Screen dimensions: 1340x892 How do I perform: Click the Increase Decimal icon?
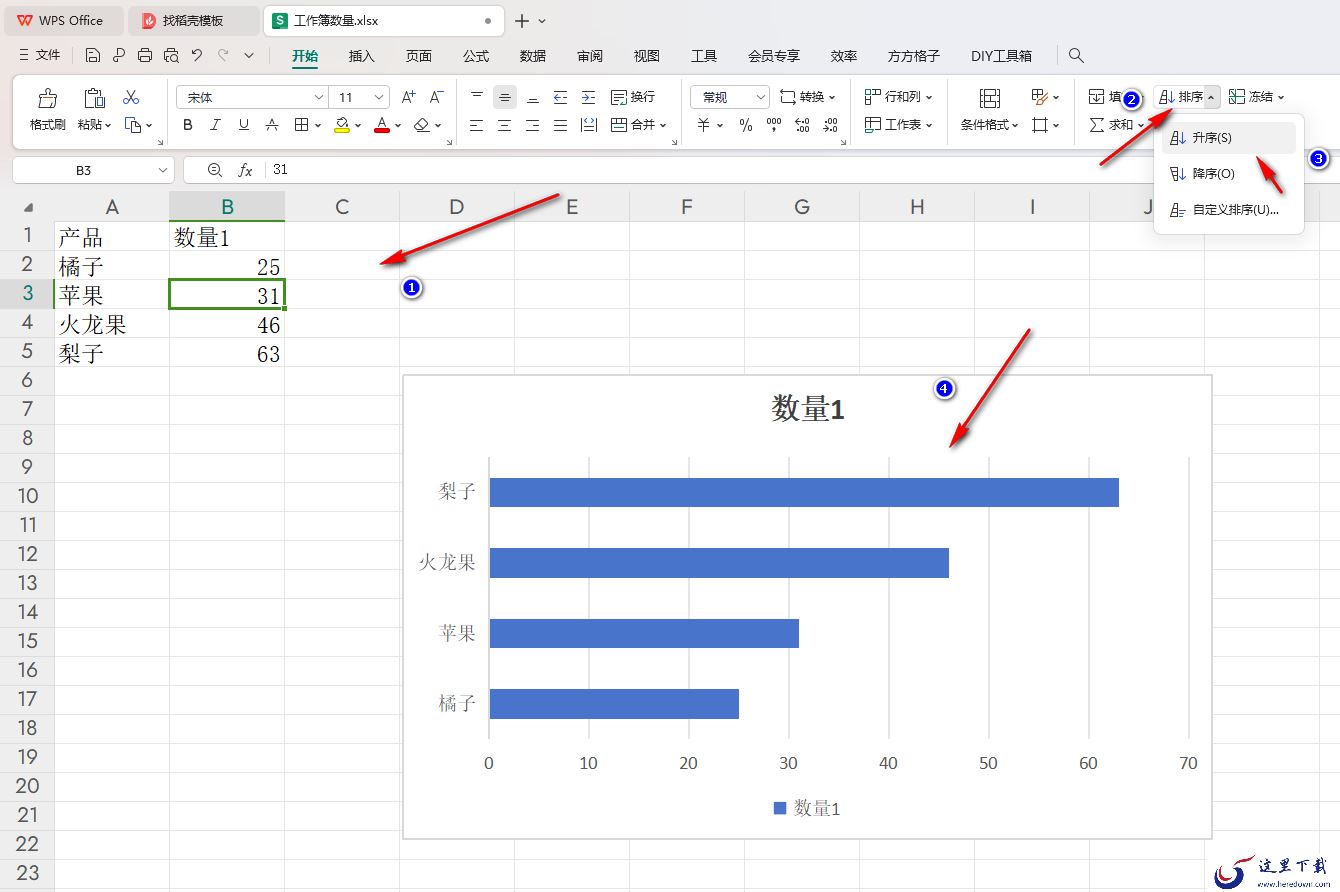[x=802, y=125]
